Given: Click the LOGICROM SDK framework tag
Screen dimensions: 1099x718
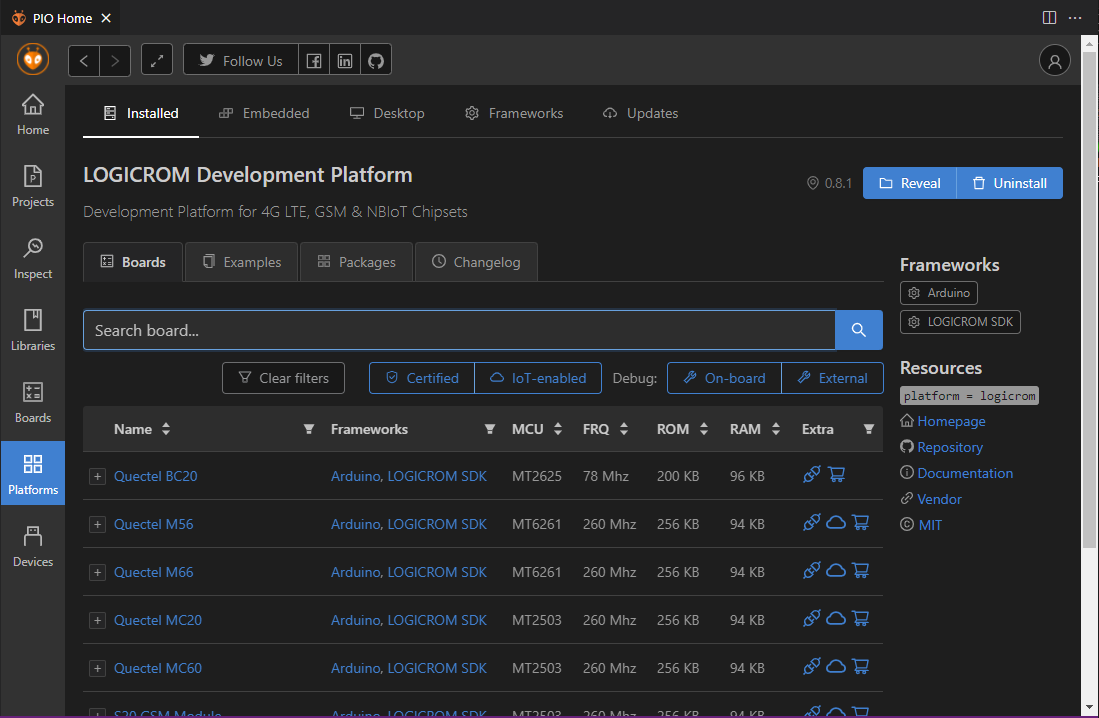Looking at the screenshot, I should 960,322.
